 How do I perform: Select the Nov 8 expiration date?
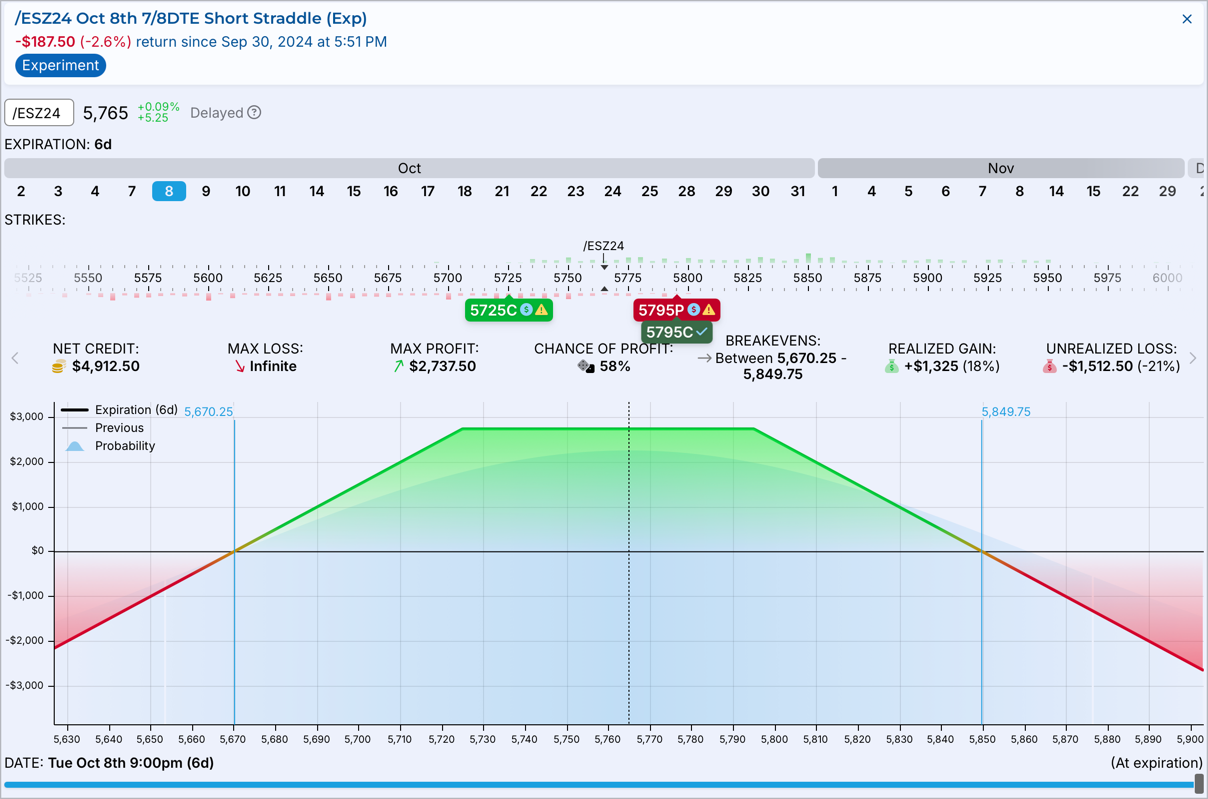click(x=1020, y=191)
